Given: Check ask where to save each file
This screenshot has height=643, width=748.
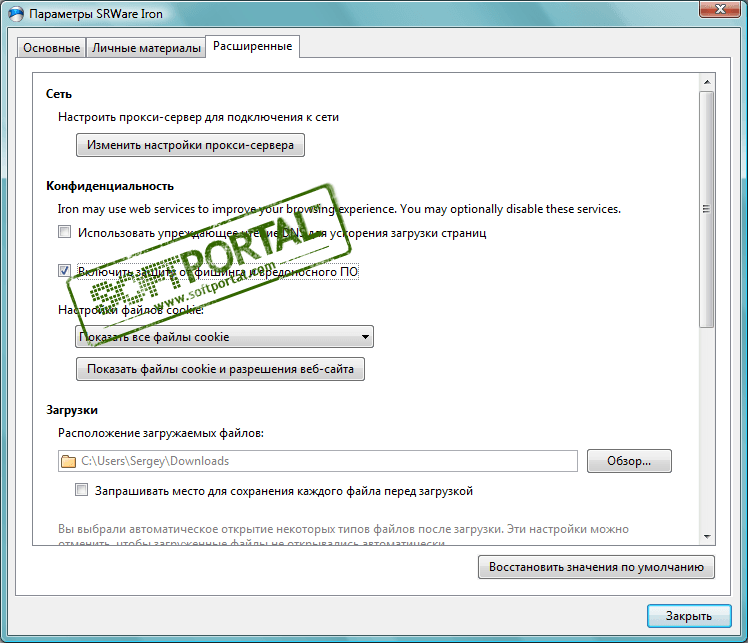Looking at the screenshot, I should tap(82, 490).
